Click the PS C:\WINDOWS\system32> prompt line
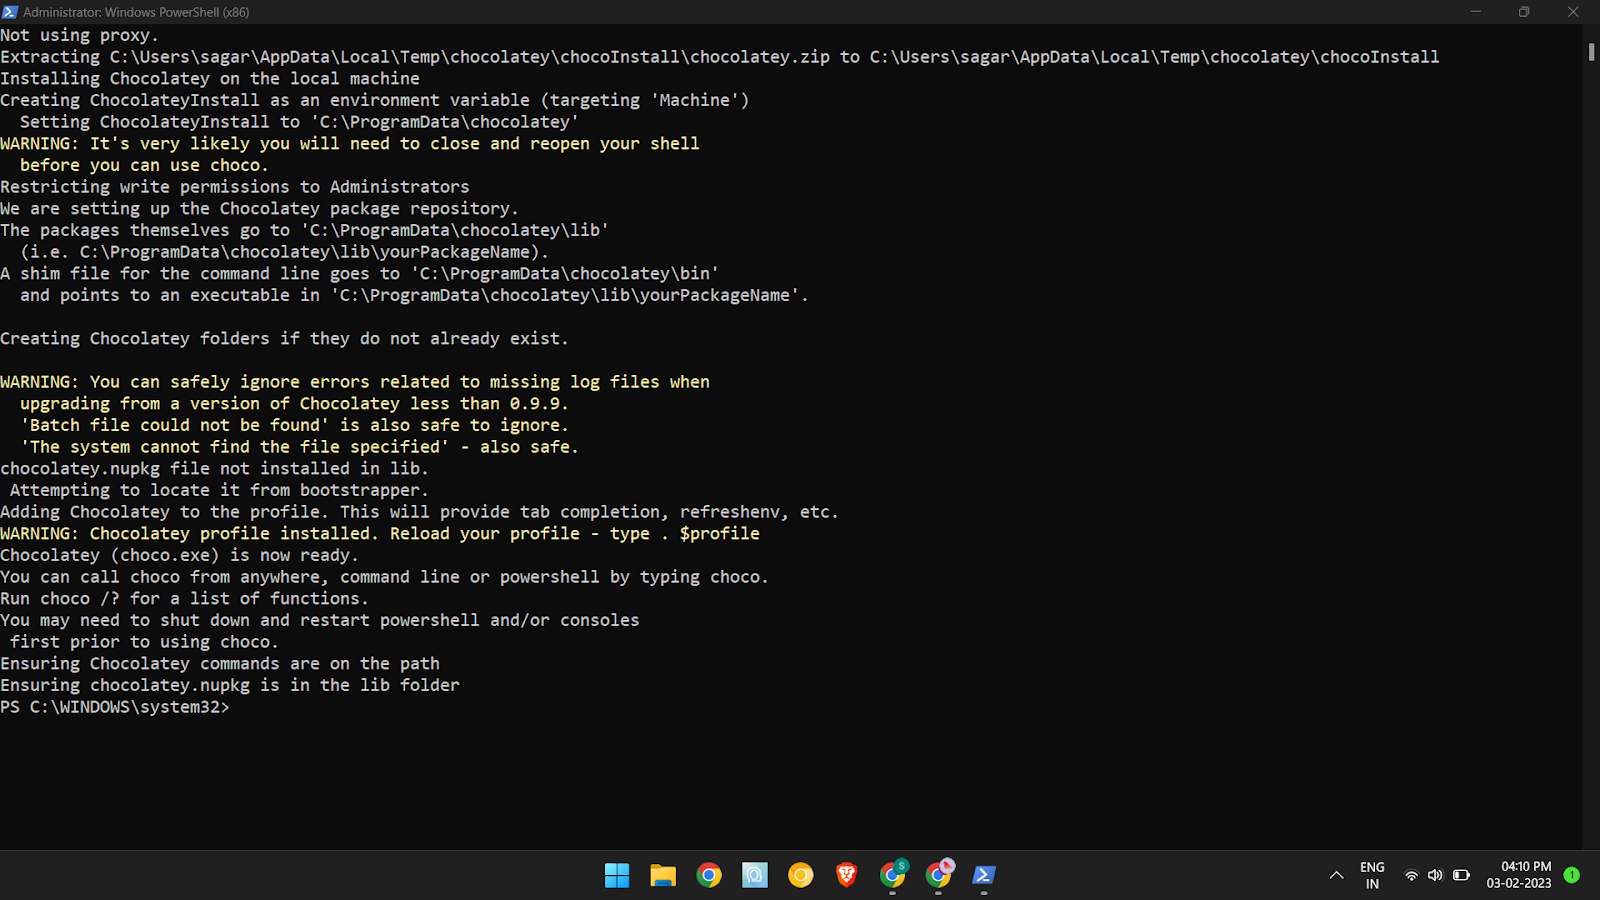The height and width of the screenshot is (900, 1600). 115,707
